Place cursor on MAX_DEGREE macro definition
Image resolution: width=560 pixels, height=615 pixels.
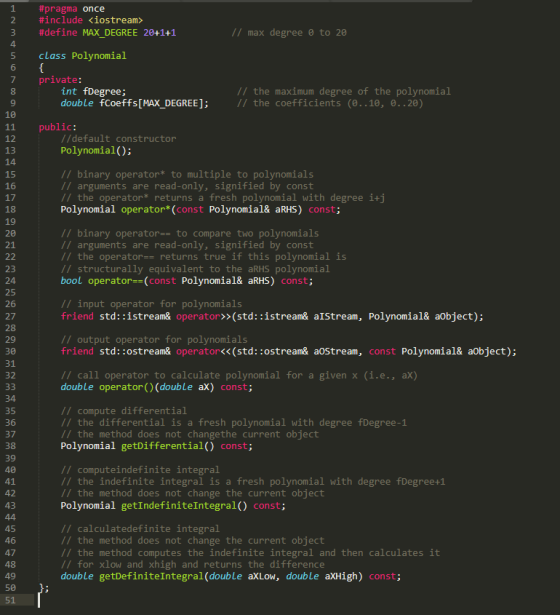coord(110,33)
